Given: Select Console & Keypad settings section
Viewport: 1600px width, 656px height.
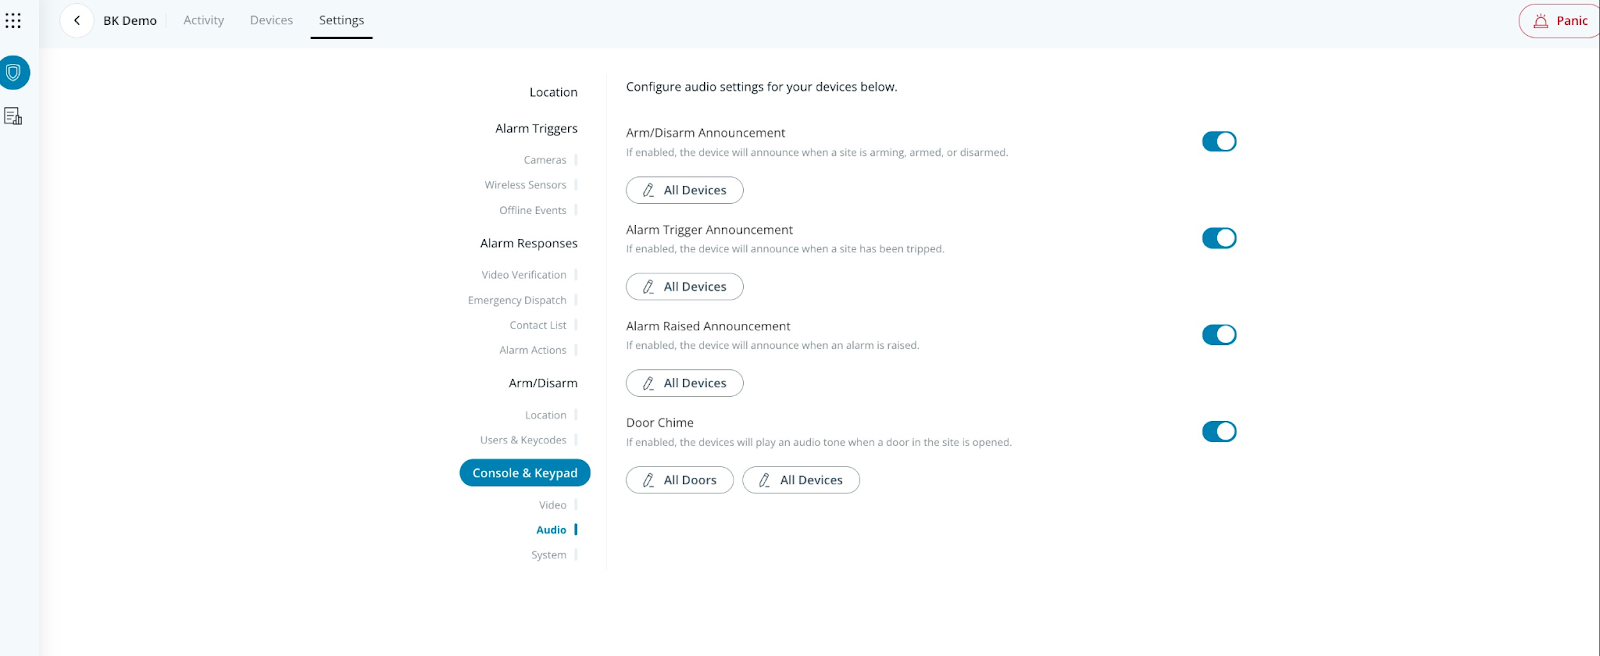Looking at the screenshot, I should pyautogui.click(x=525, y=473).
